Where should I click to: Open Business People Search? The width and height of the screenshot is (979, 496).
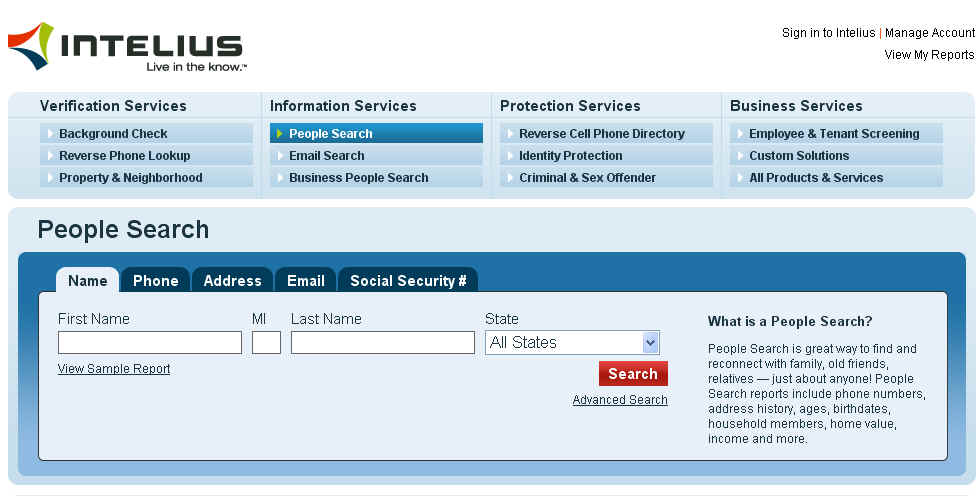coord(376,177)
